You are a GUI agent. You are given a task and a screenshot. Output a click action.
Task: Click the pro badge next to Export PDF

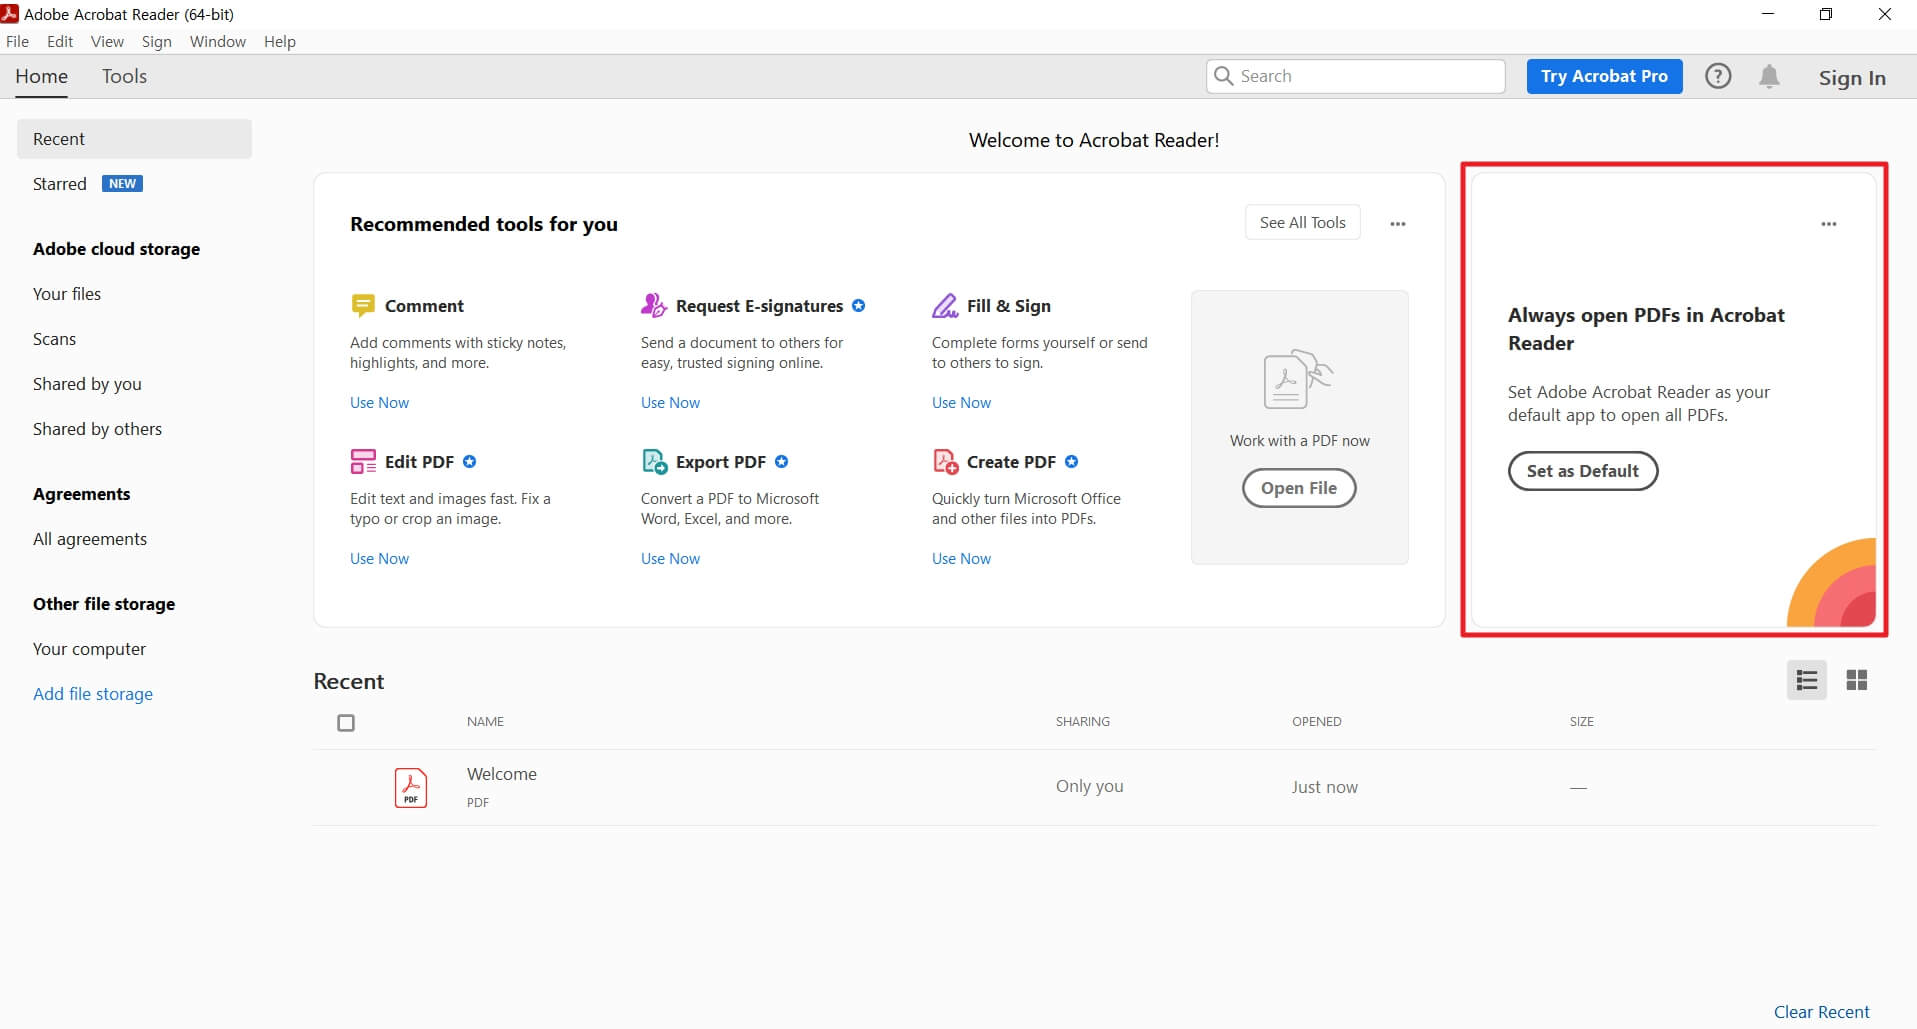pos(782,461)
